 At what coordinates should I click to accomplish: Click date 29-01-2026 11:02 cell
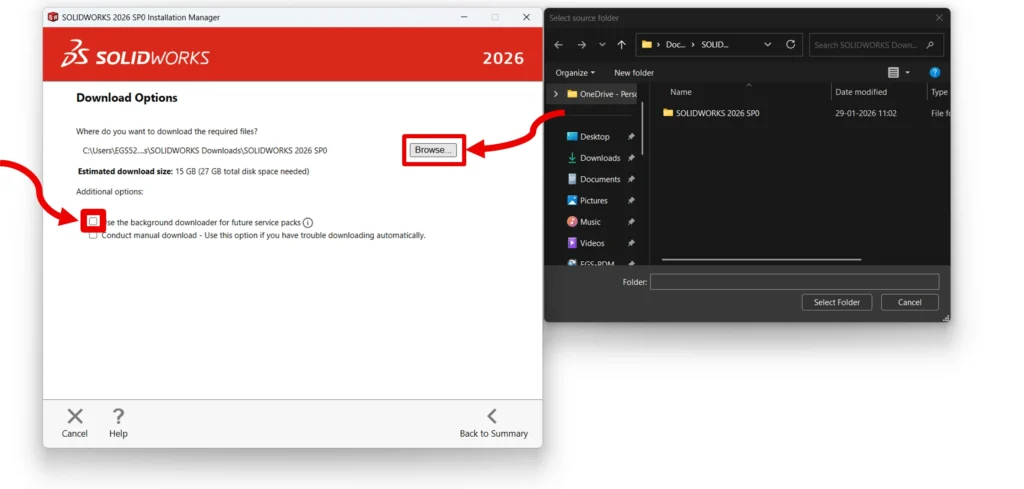point(866,114)
